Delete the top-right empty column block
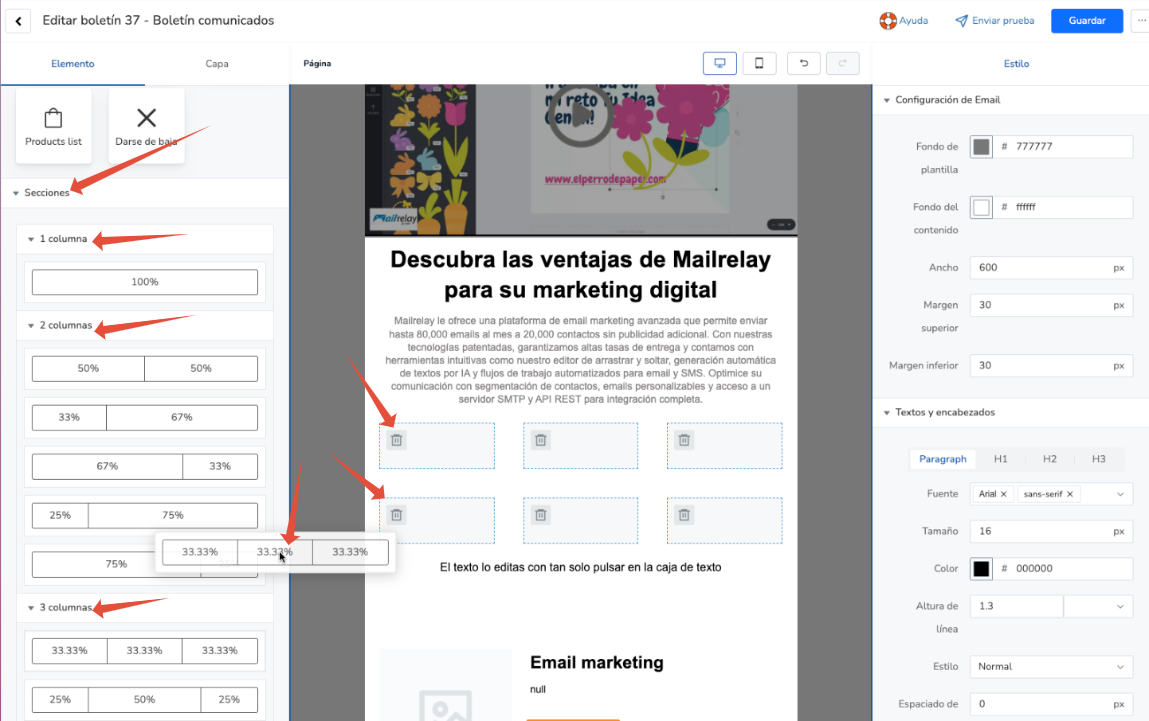The height and width of the screenshot is (721, 1149). tap(684, 440)
